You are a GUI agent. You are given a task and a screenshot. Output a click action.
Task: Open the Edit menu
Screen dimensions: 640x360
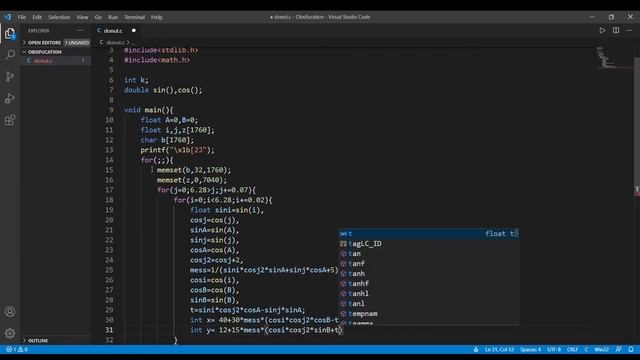(x=37, y=17)
